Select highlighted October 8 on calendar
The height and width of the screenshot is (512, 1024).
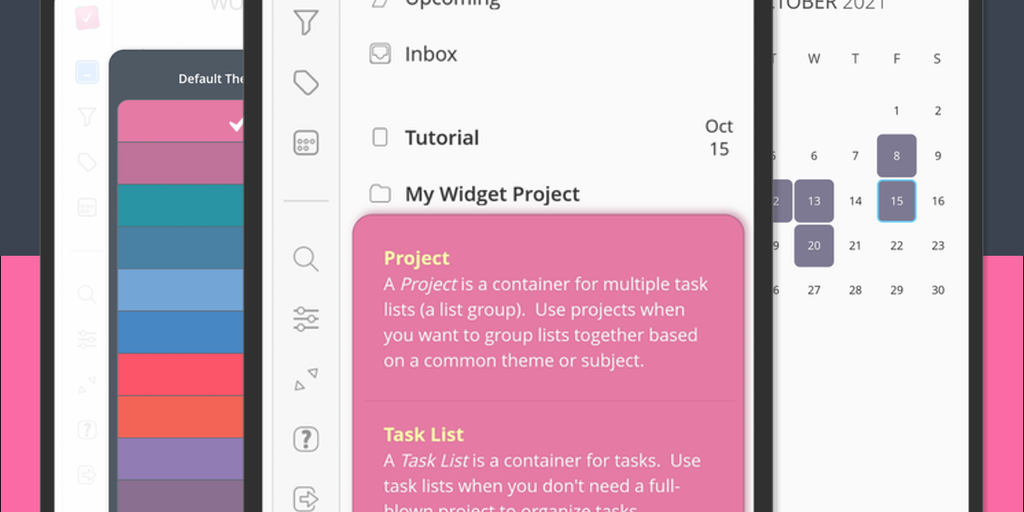click(x=897, y=156)
